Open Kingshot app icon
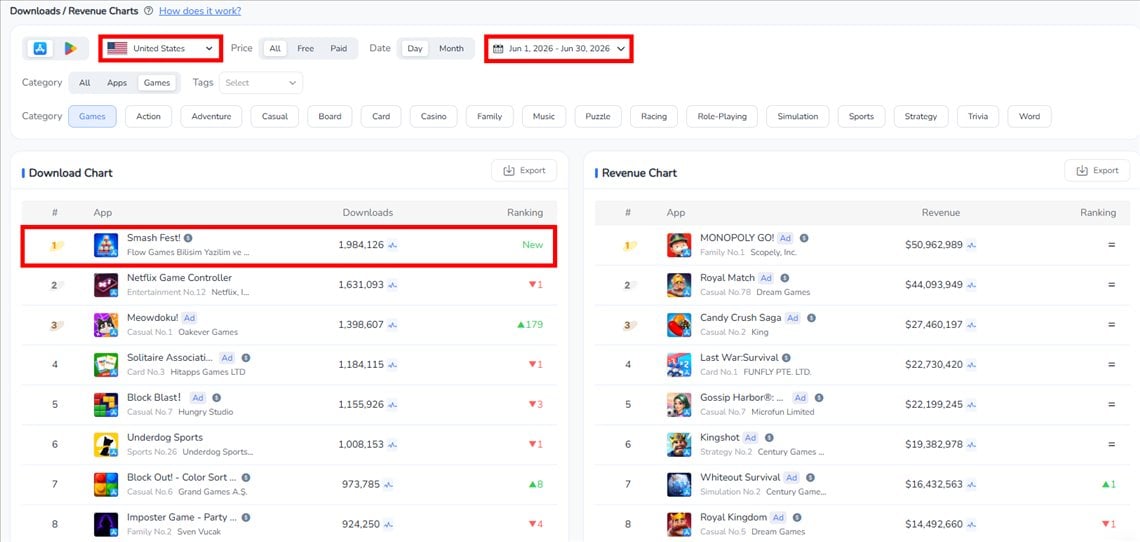This screenshot has width=1140, height=542. tap(679, 445)
